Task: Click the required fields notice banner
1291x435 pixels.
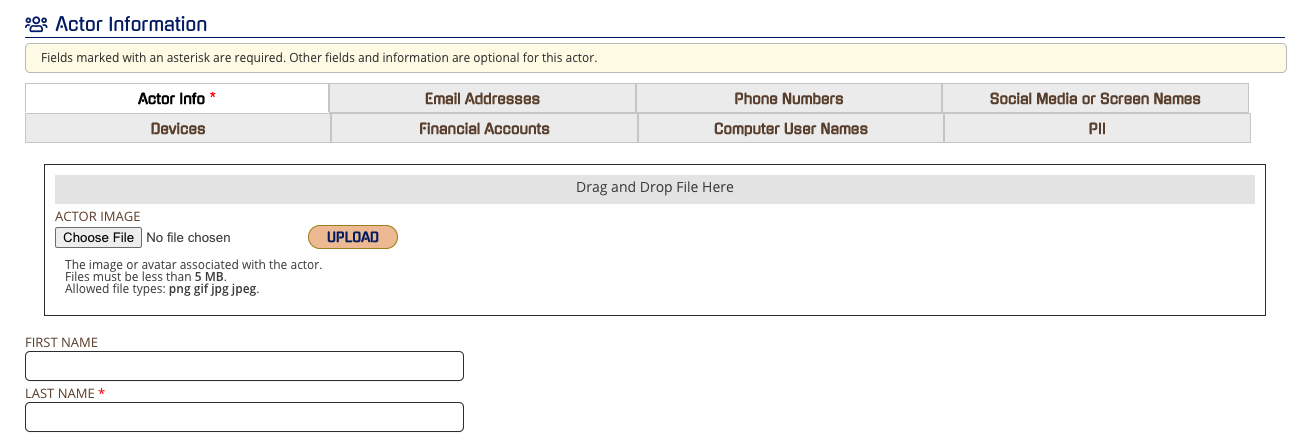Action: click(x=655, y=58)
